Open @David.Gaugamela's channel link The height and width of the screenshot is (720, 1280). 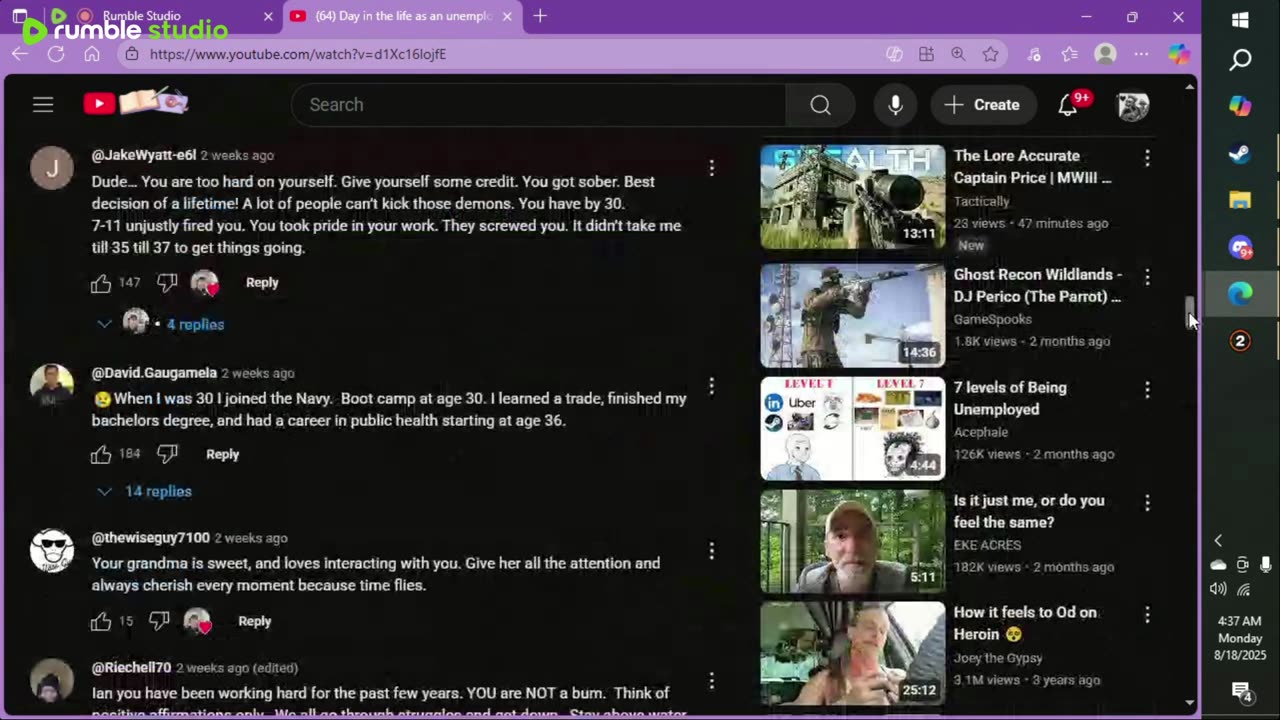(154, 373)
